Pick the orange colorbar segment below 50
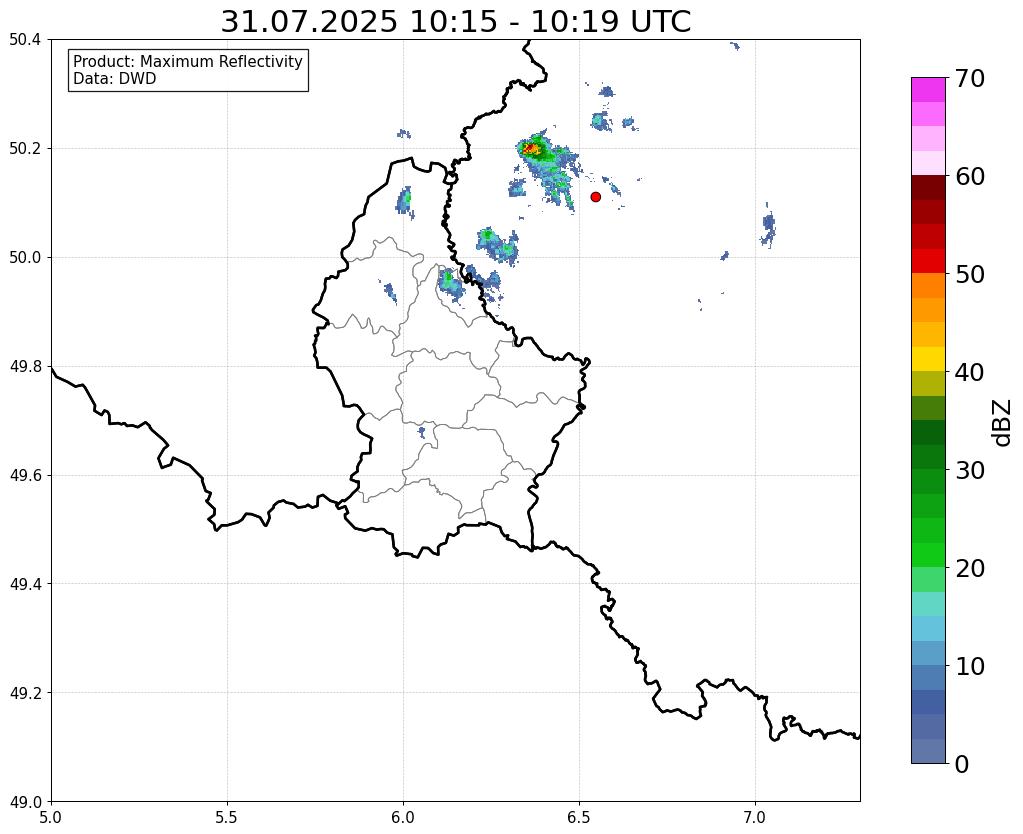1023x834 pixels. (928, 285)
